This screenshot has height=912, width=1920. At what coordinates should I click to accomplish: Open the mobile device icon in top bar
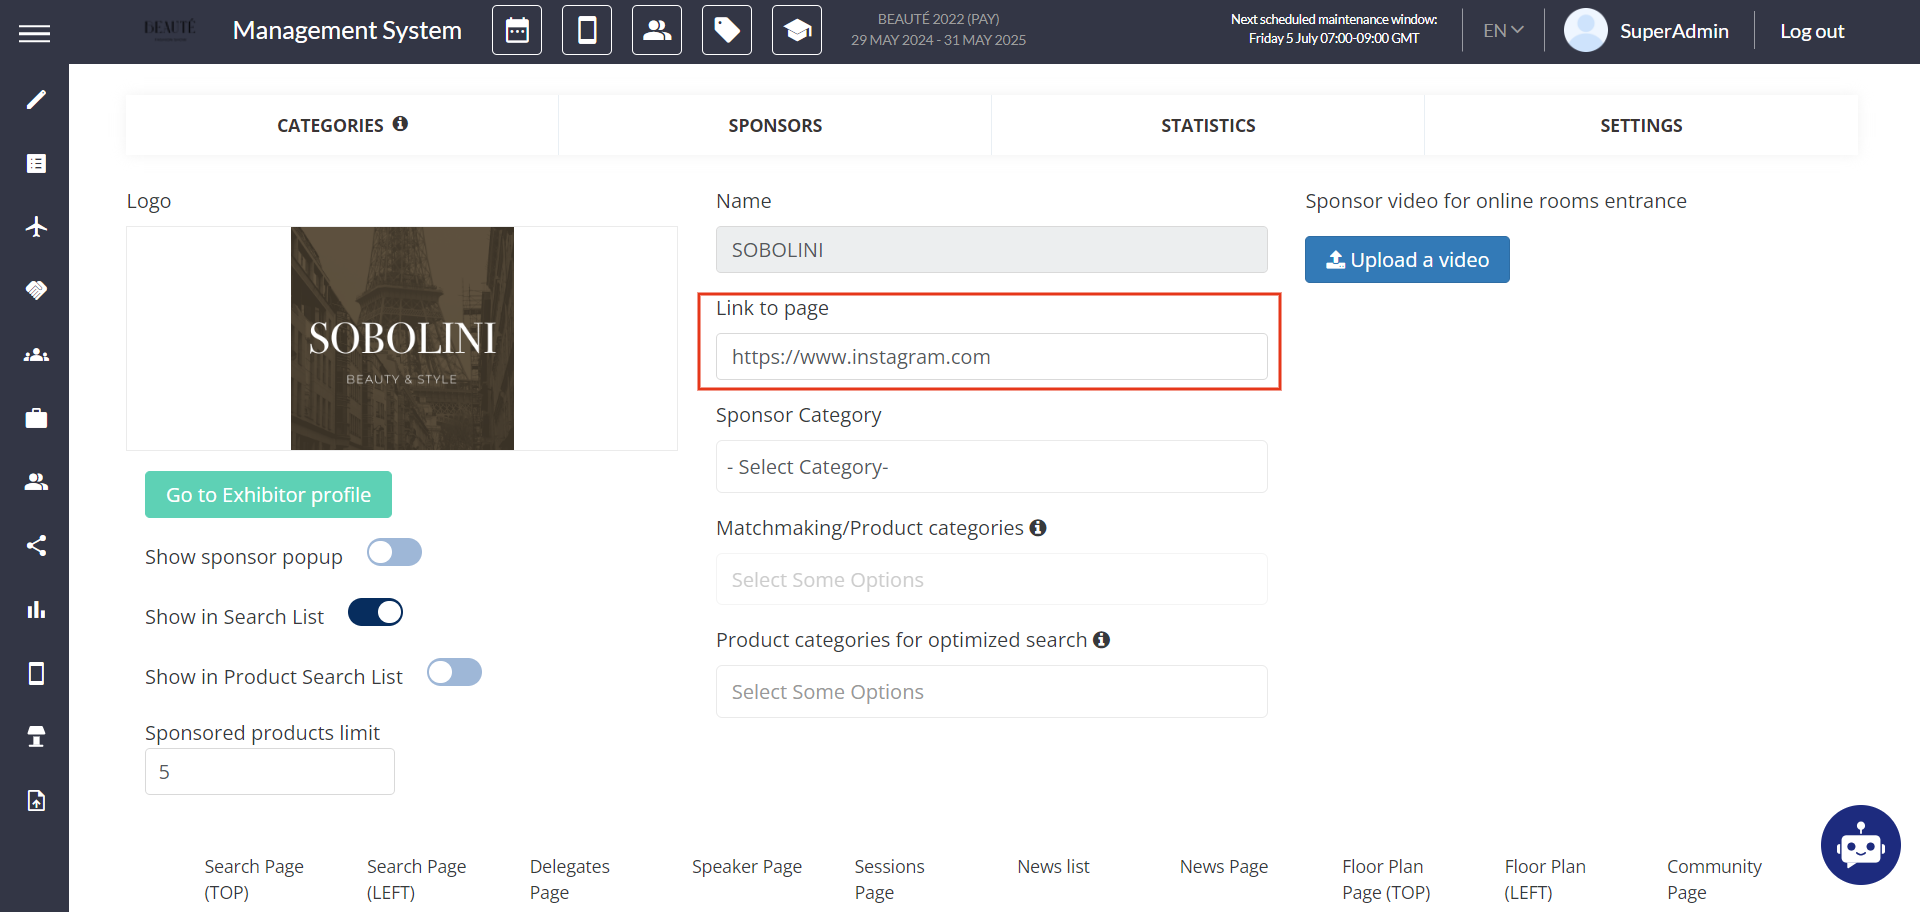pos(587,30)
